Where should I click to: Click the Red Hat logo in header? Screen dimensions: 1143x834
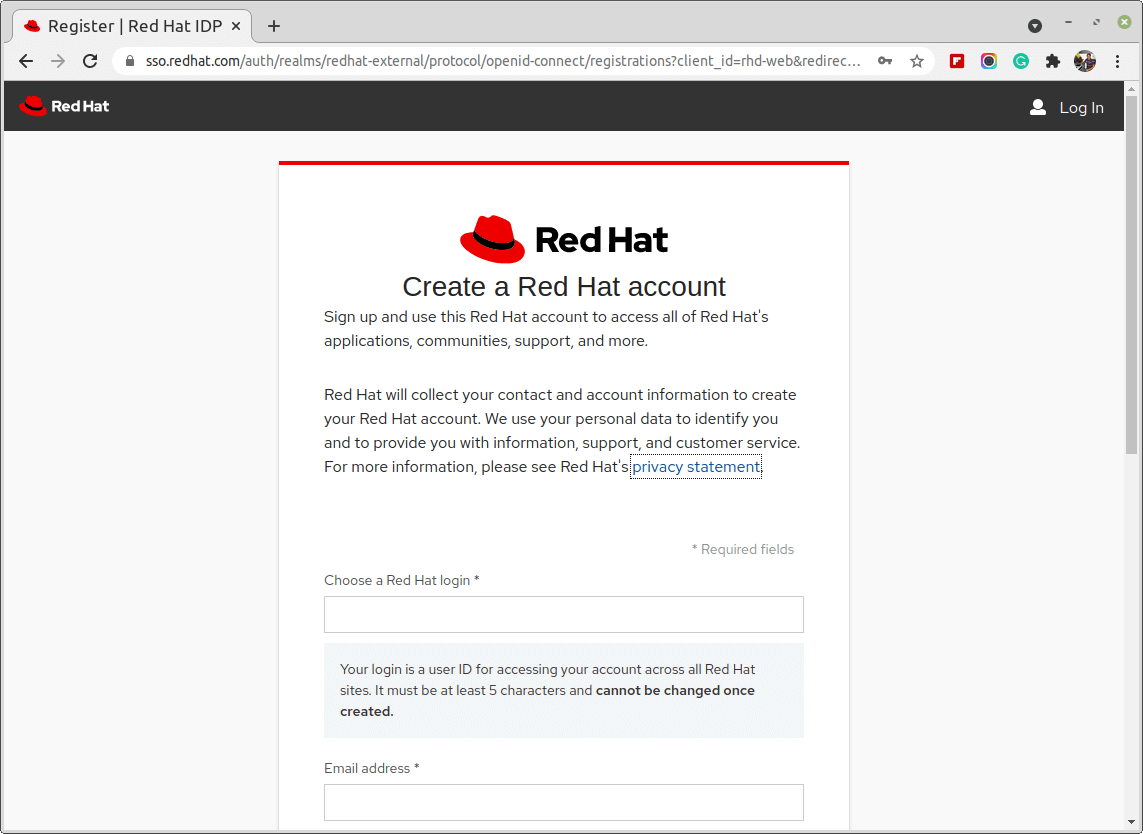tap(64, 106)
